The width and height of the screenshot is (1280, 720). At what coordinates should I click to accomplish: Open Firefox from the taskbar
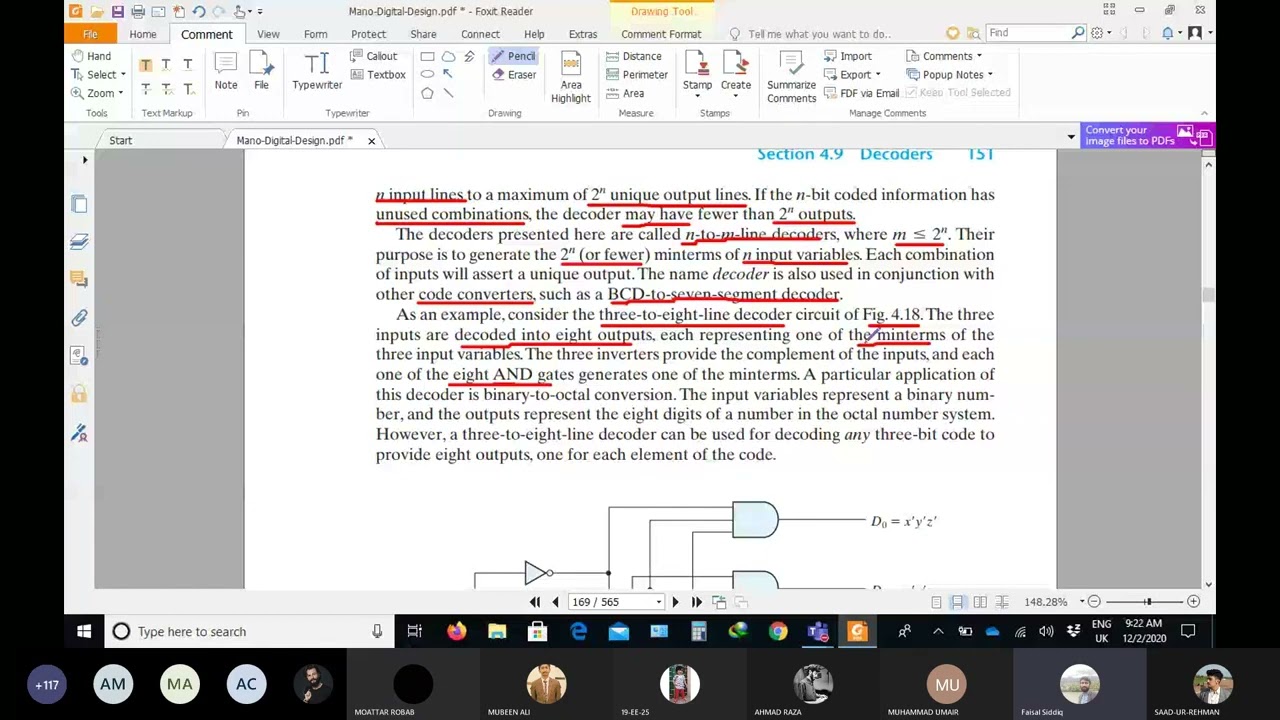click(x=456, y=631)
